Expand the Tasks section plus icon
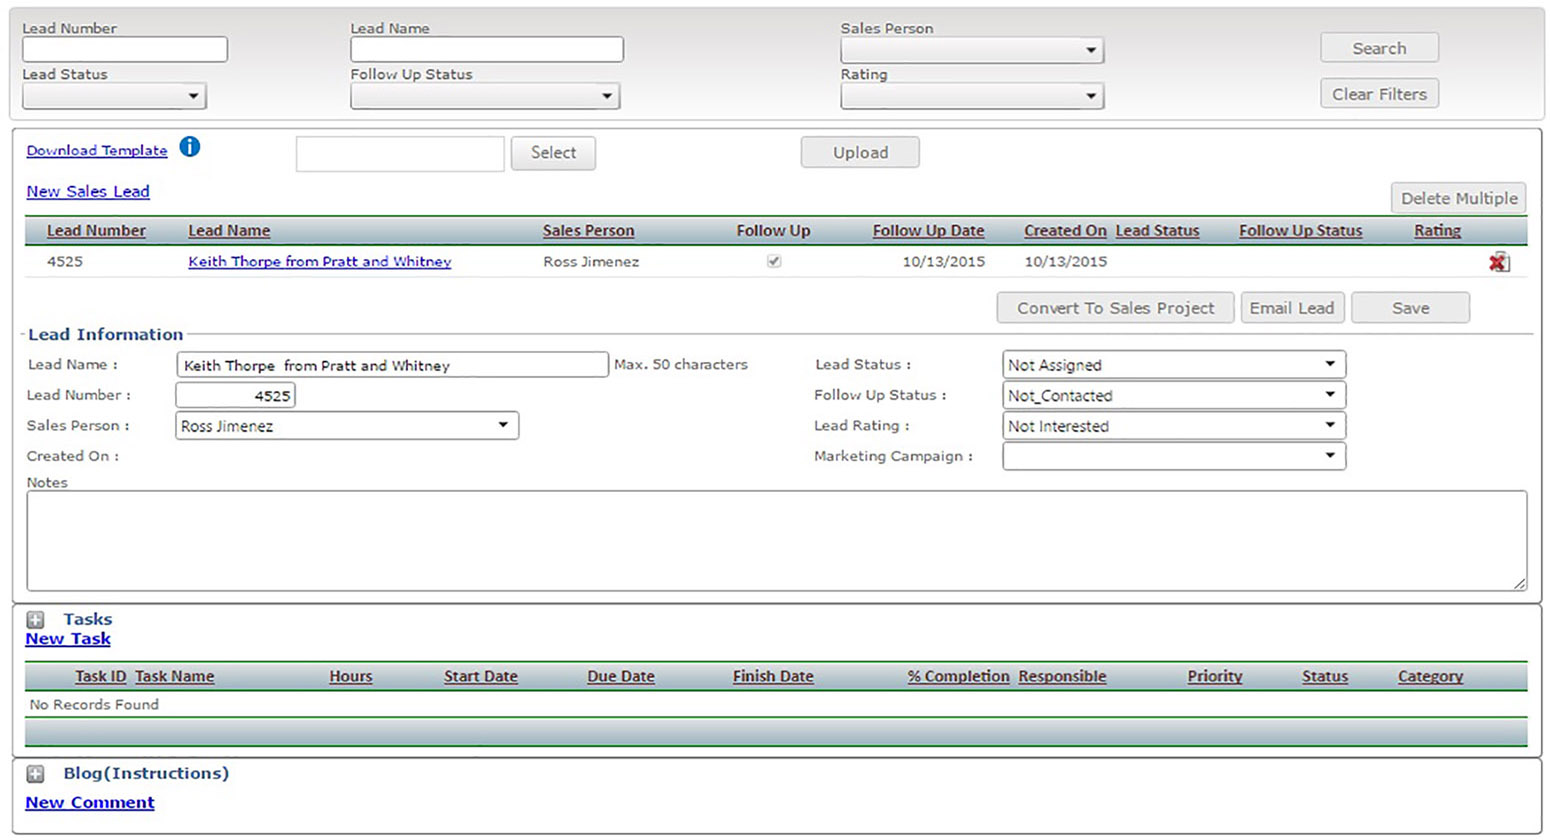This screenshot has width=1550, height=840. (x=36, y=620)
